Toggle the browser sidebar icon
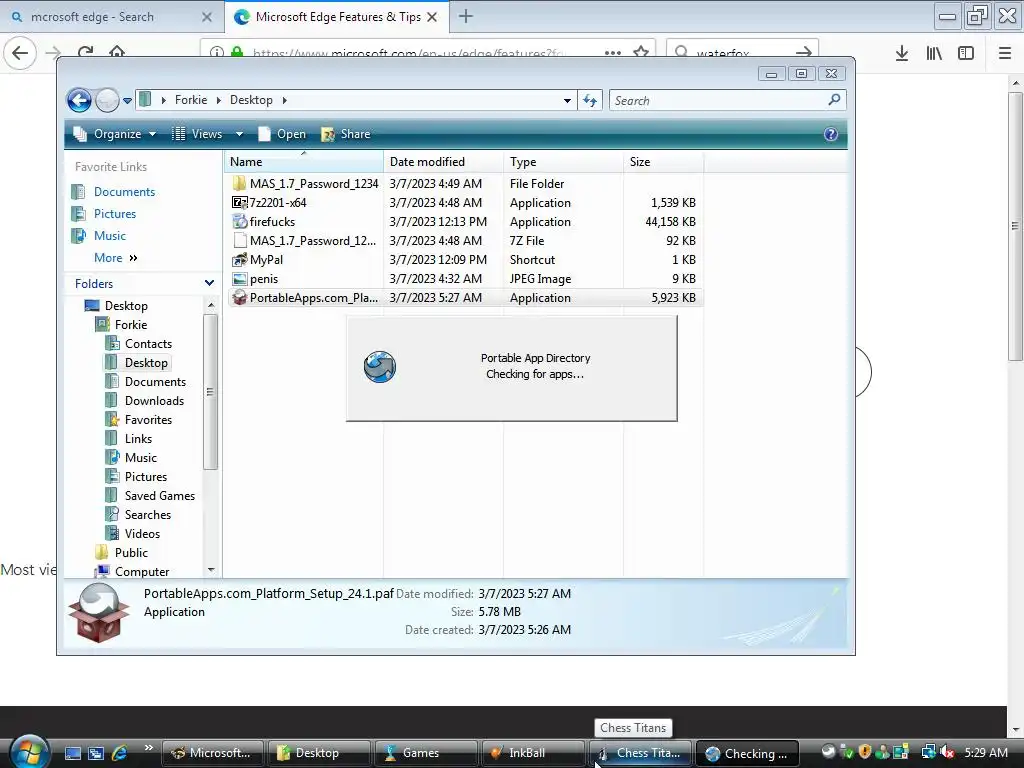1024x768 pixels. (x=966, y=53)
